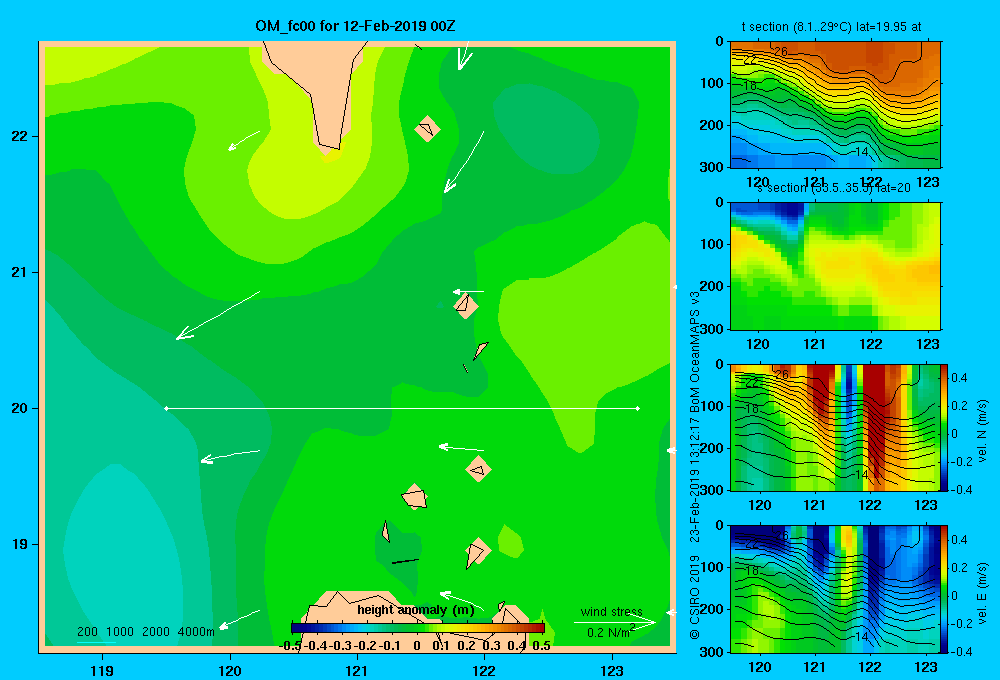Screen dimensions: 1000x680
Task: Click longitude label 119 under the main map
Action: click(102, 670)
